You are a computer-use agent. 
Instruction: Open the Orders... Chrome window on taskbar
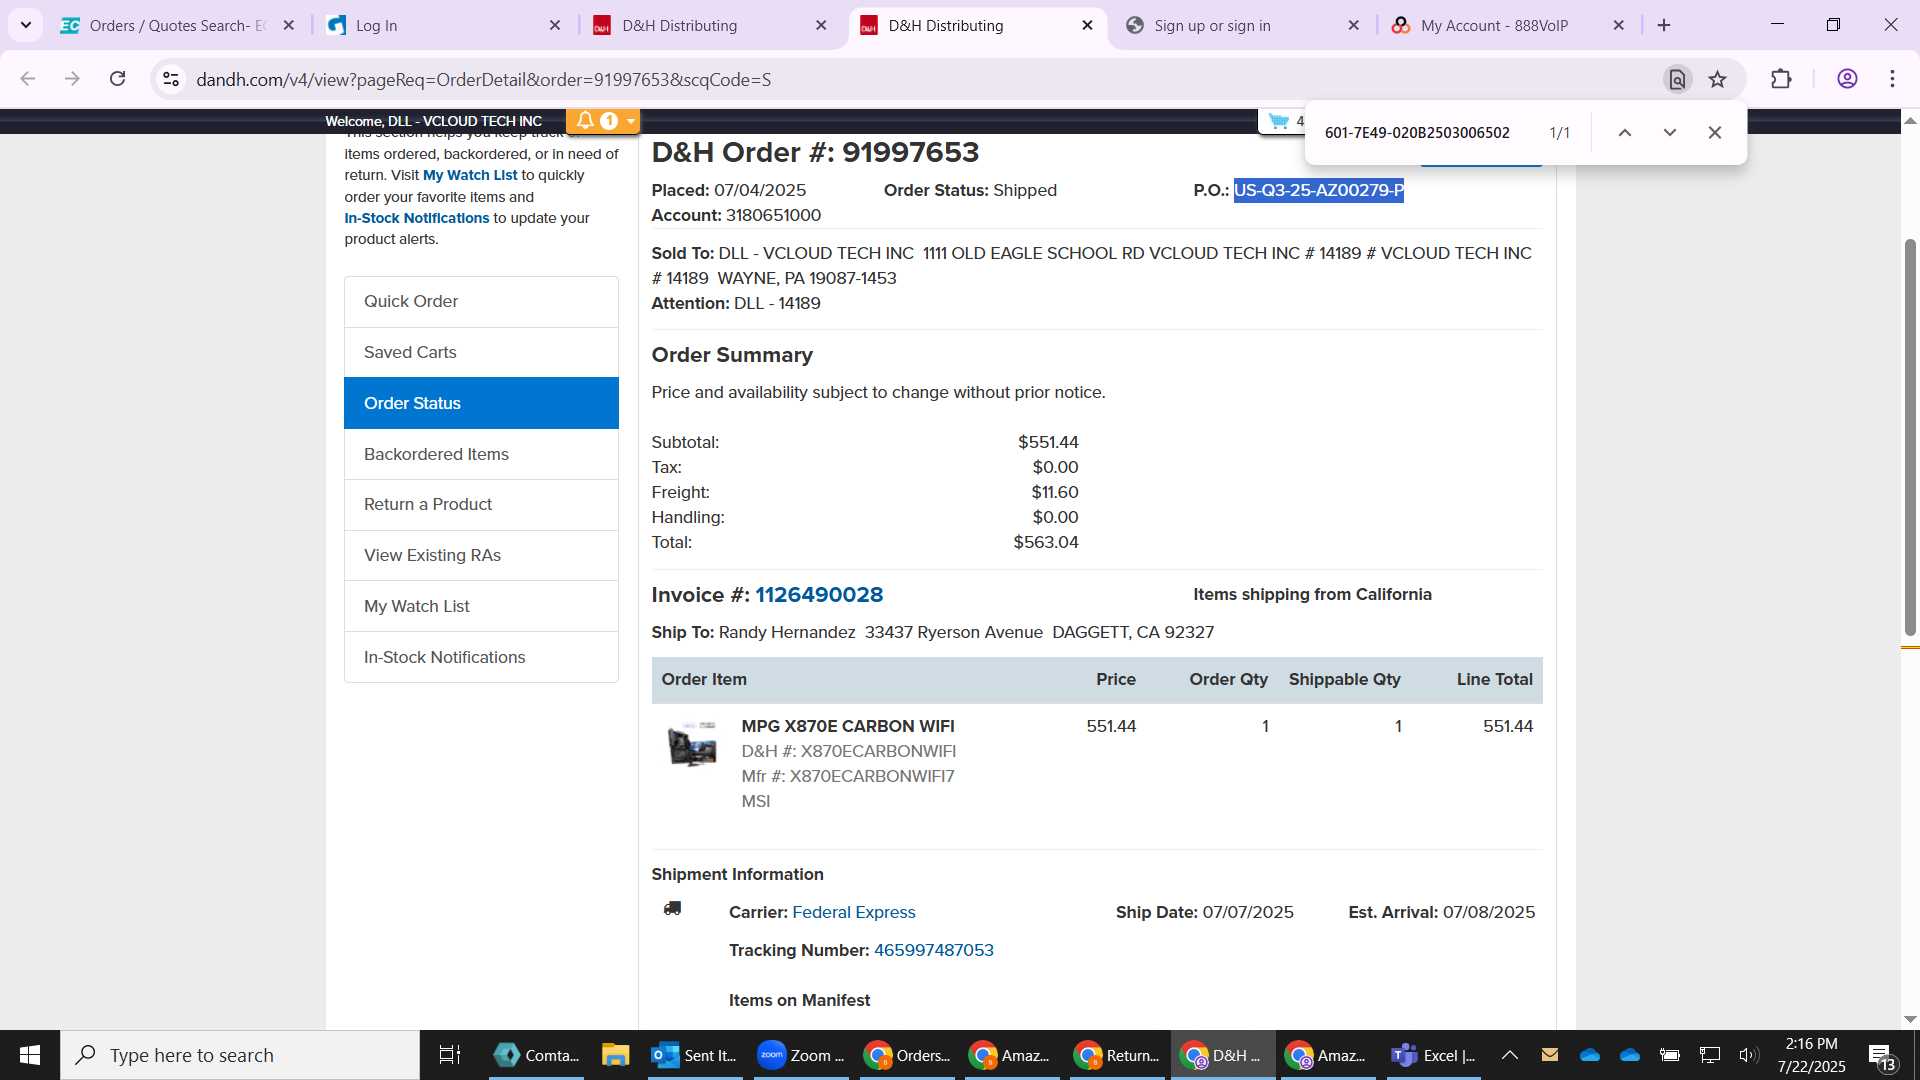pyautogui.click(x=907, y=1055)
